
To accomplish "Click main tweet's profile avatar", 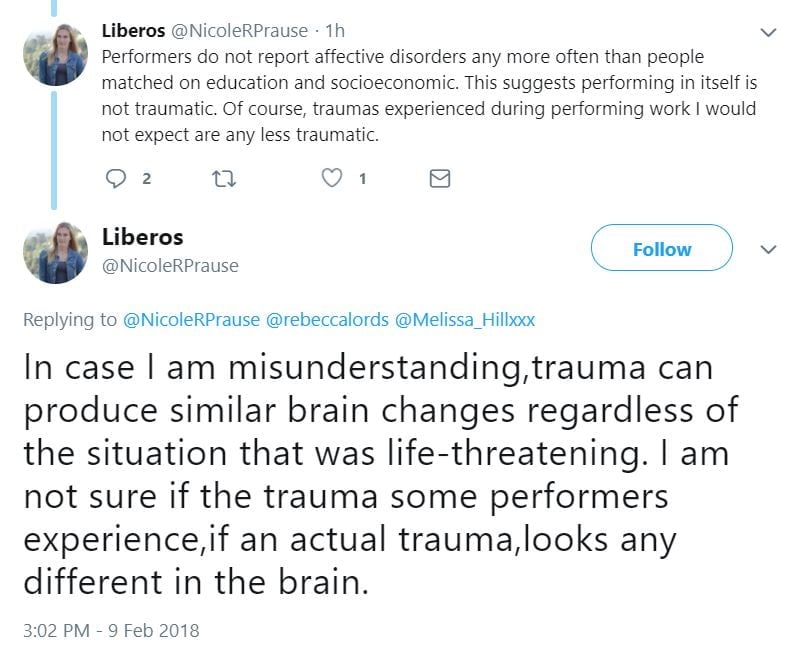I will pyautogui.click(x=56, y=252).
